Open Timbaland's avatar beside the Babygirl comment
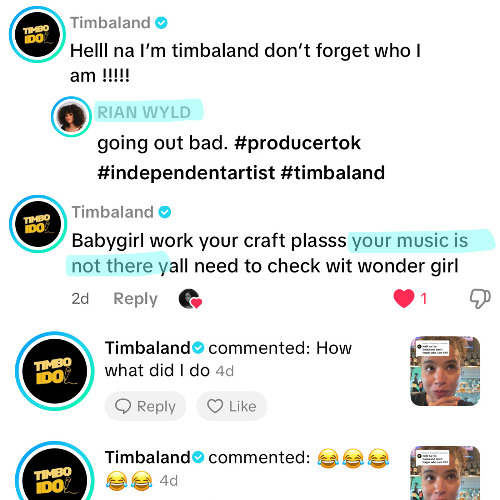This screenshot has height=500, width=500. pos(38,224)
